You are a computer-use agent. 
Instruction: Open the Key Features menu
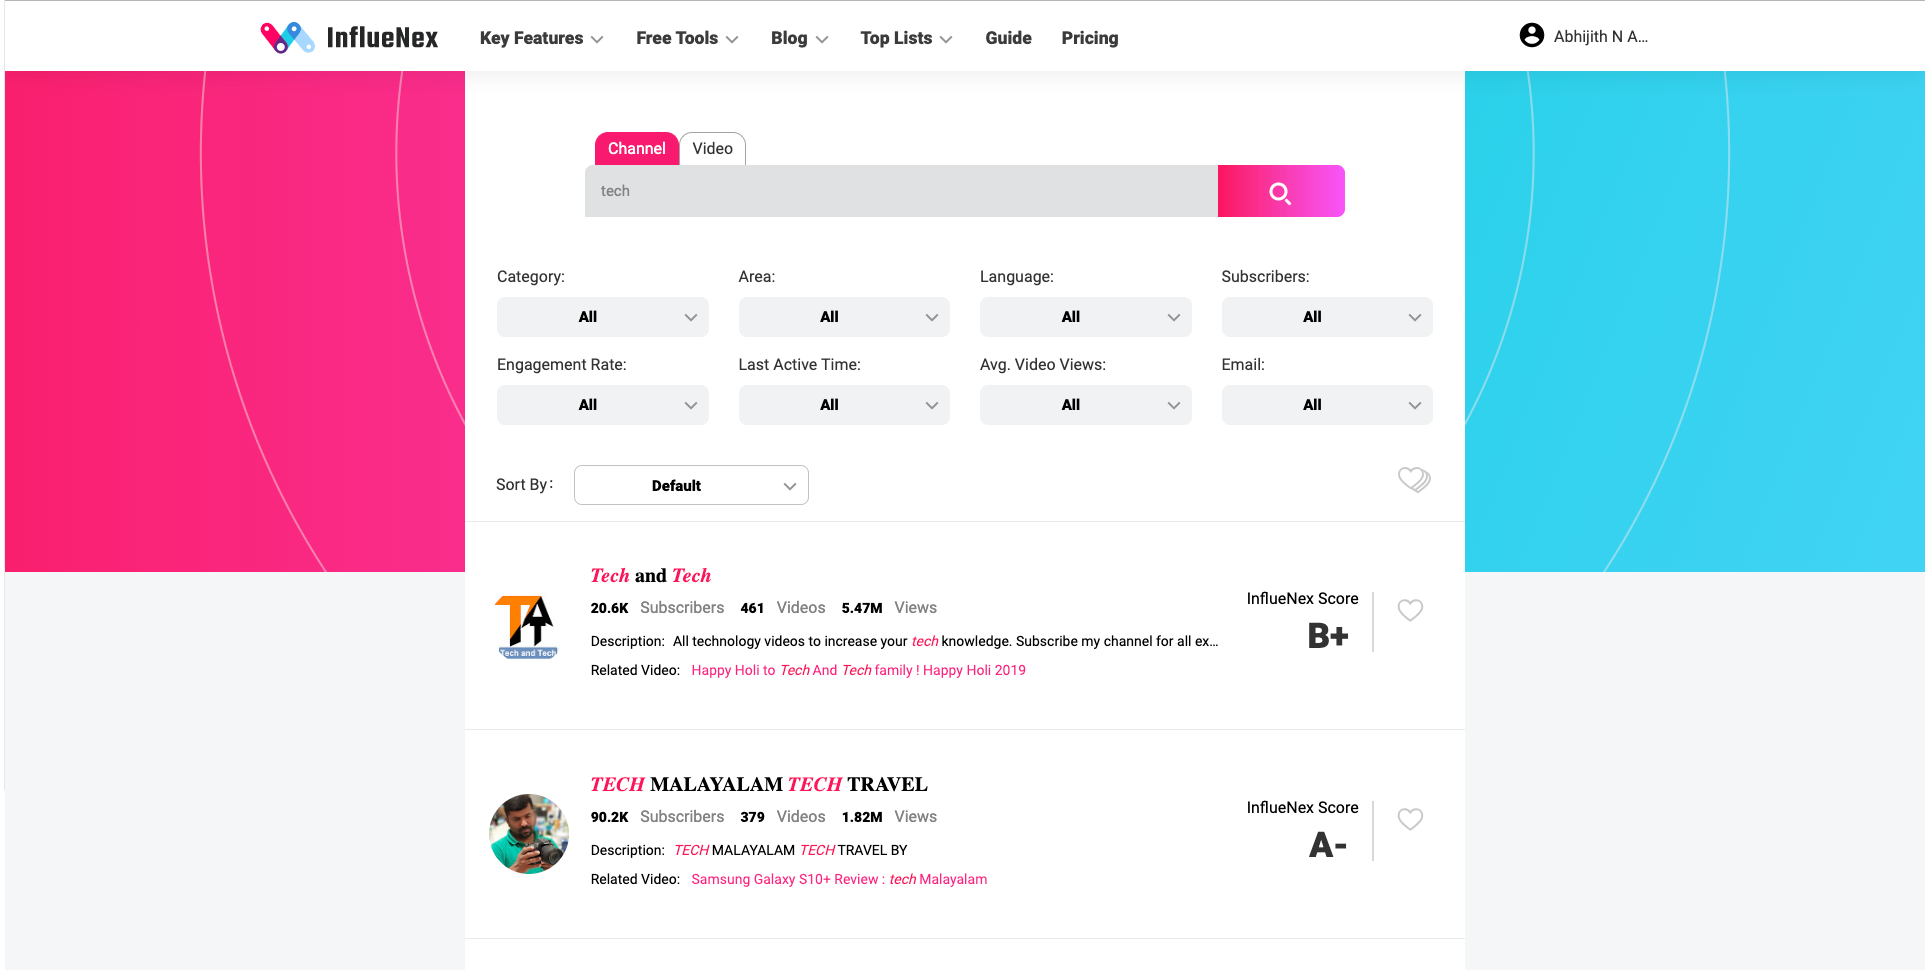click(x=541, y=38)
